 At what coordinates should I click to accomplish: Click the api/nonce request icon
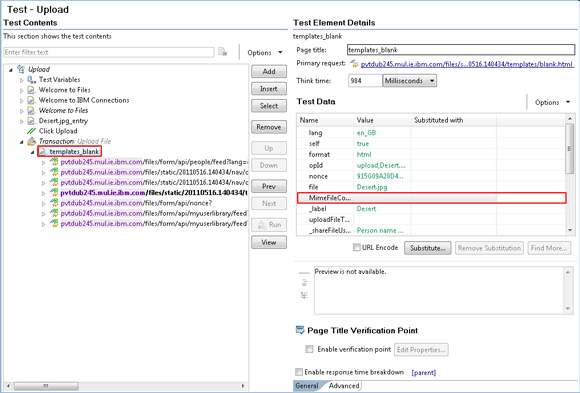click(54, 203)
